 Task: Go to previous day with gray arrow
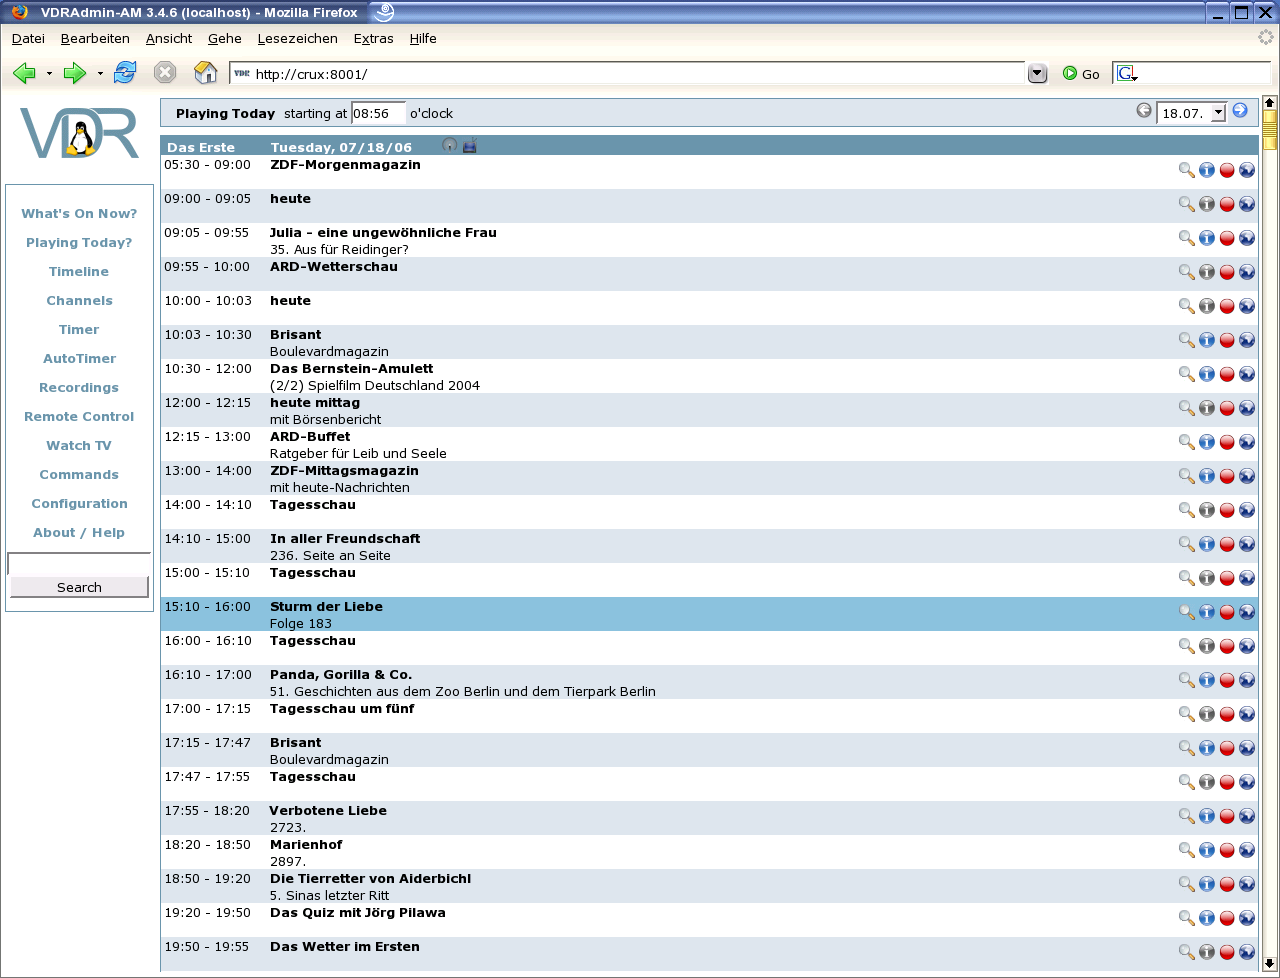click(1144, 111)
